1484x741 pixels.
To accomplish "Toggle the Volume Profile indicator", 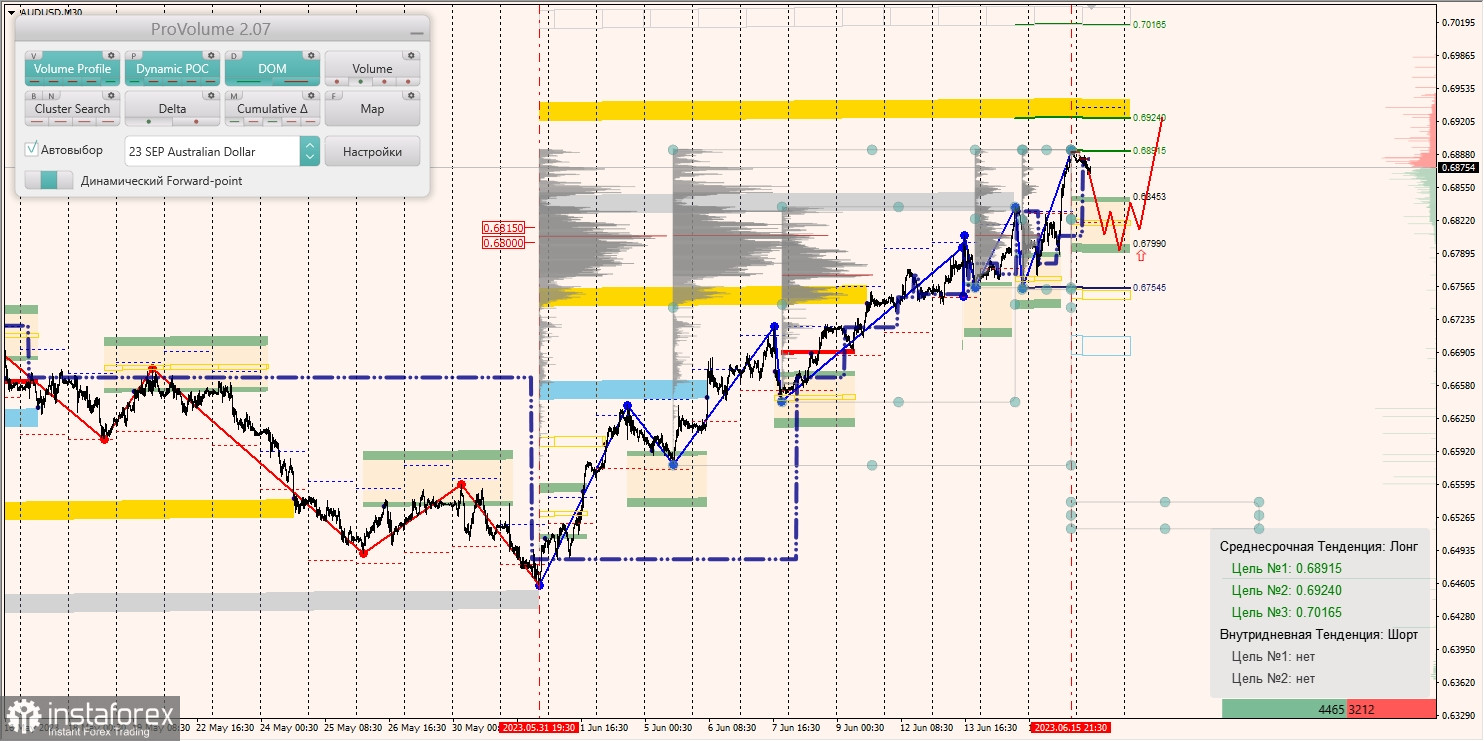I will click(72, 69).
